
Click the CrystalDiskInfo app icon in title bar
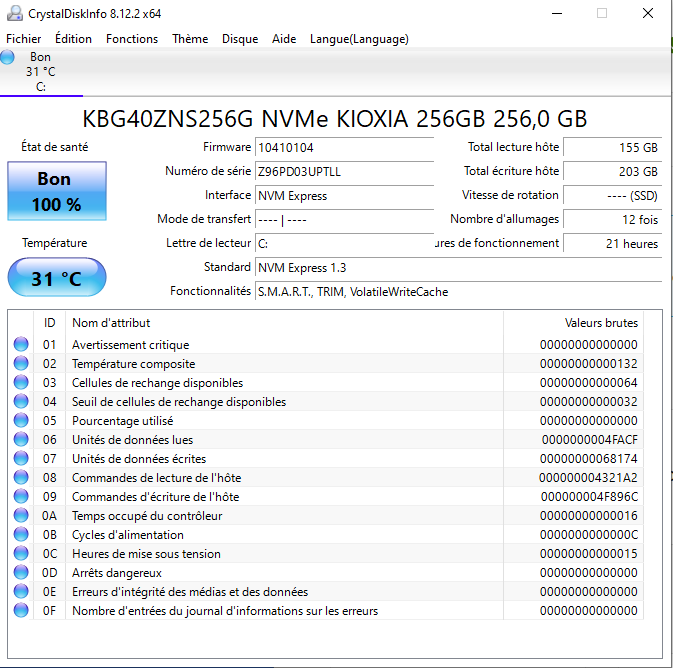(x=15, y=13)
